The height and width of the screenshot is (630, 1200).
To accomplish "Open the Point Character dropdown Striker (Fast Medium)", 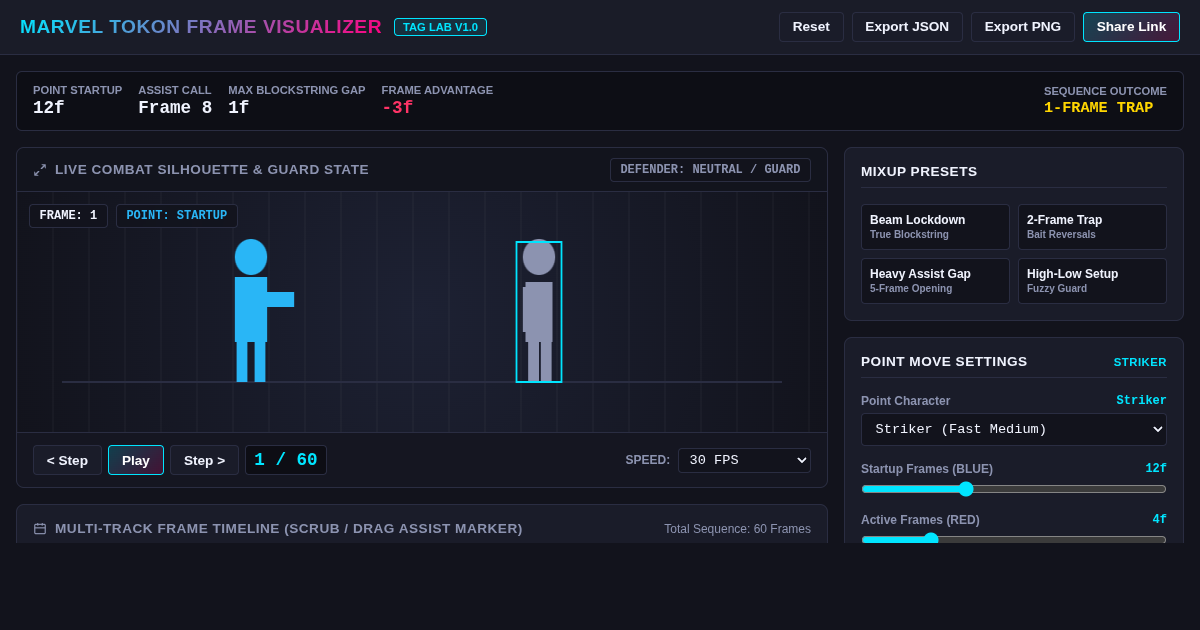I will tap(1014, 429).
